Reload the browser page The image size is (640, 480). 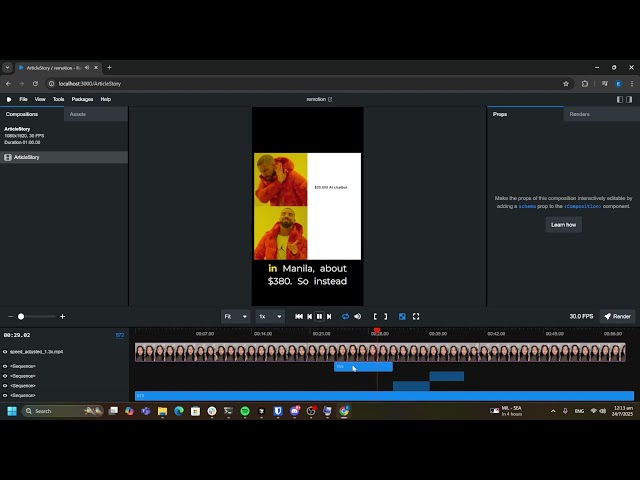pos(36,84)
